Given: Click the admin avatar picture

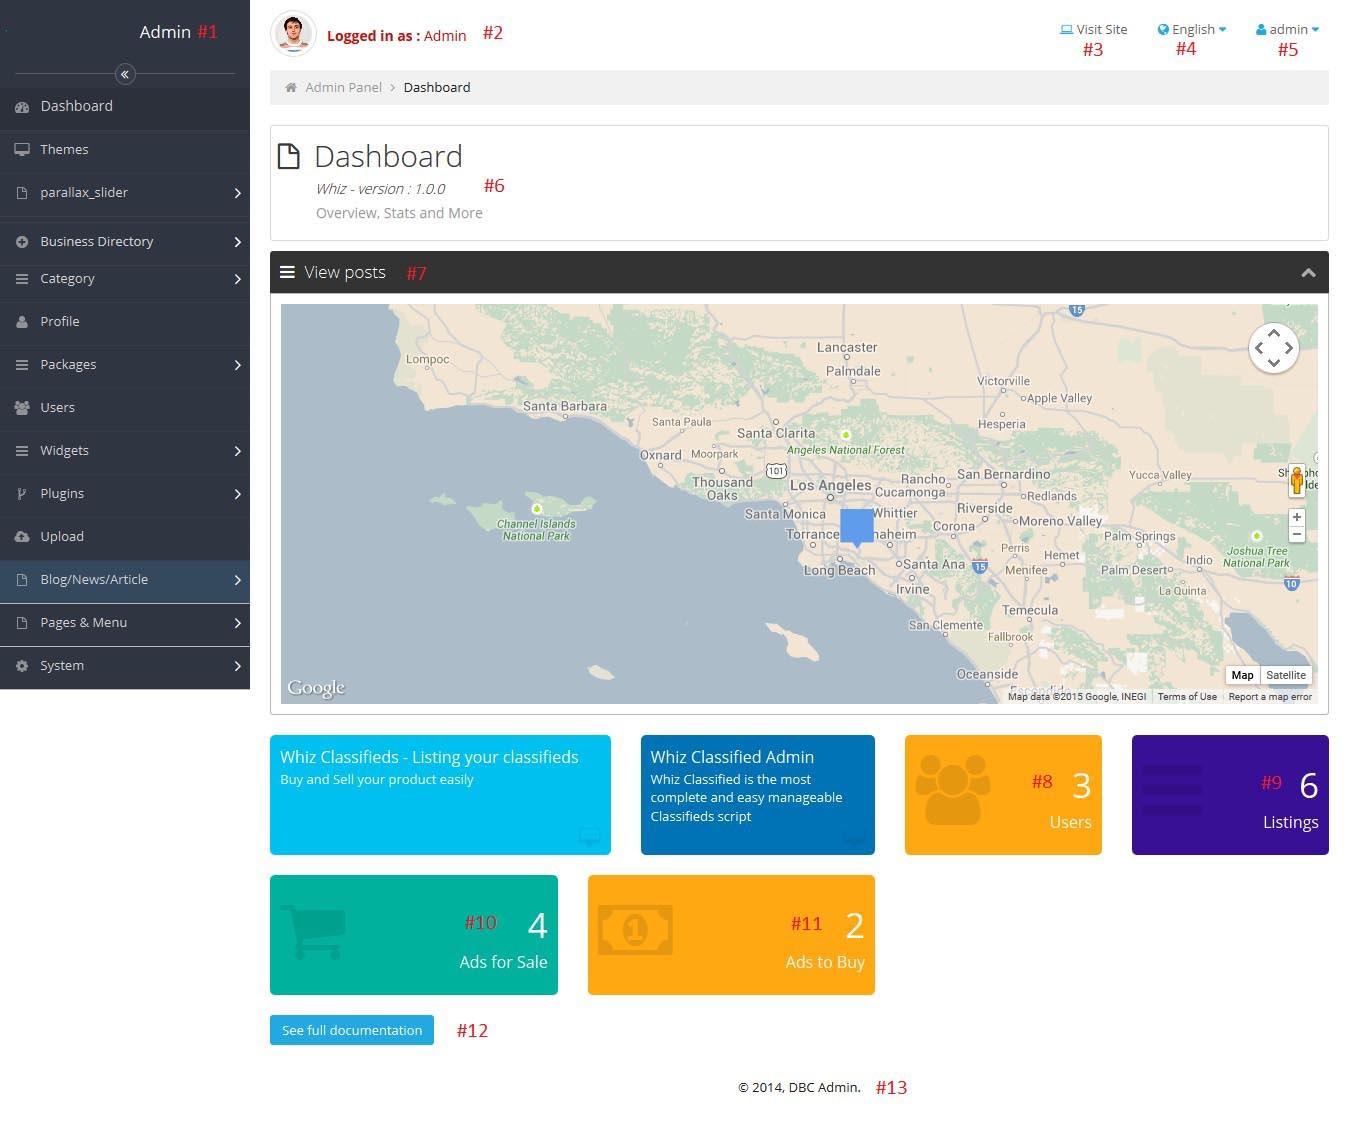Looking at the screenshot, I should coord(293,34).
